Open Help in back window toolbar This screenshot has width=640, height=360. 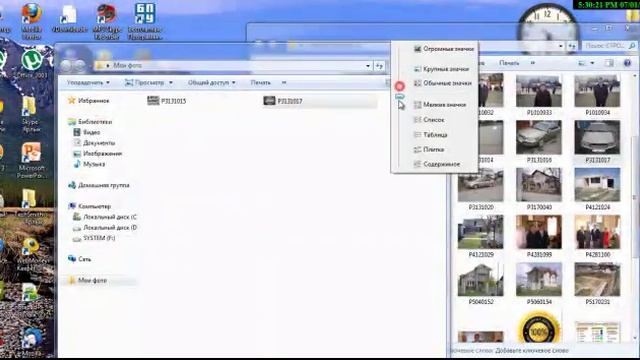coord(627,63)
